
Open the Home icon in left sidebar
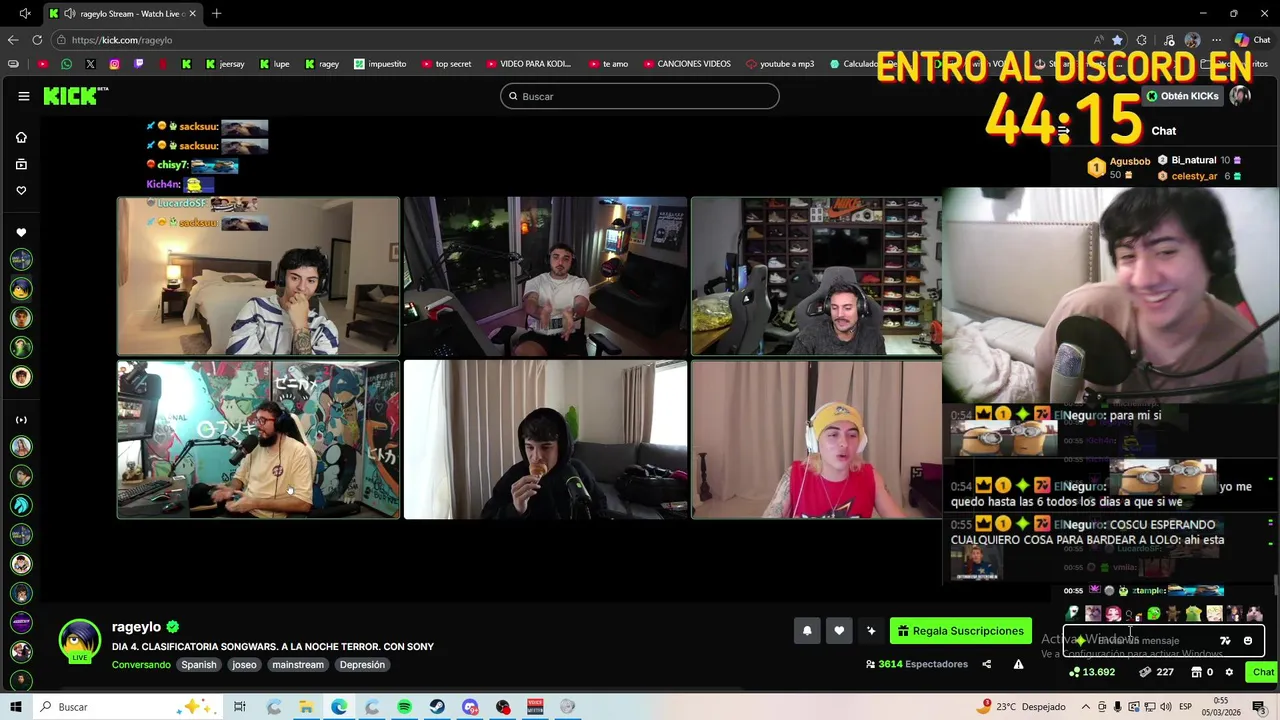click(x=21, y=137)
